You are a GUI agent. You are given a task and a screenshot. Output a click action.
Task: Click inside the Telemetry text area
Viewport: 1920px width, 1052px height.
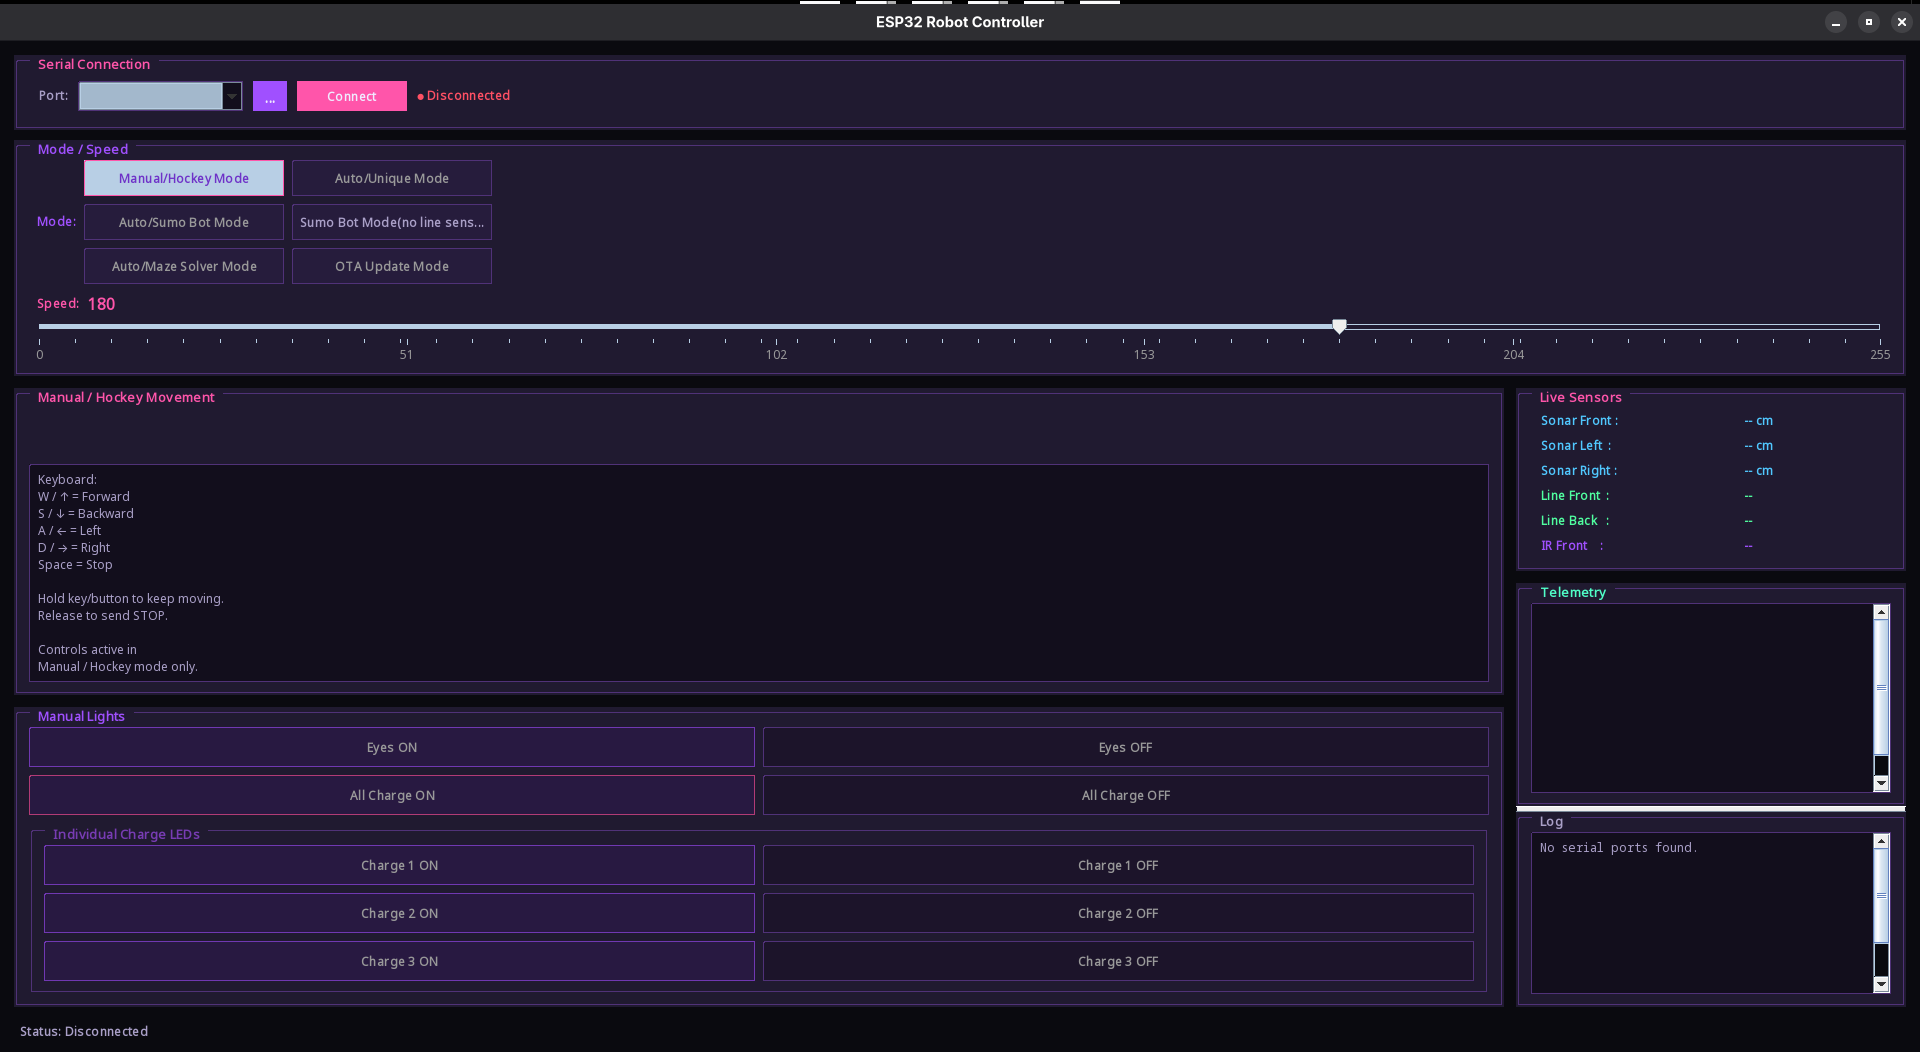[x=1702, y=698]
